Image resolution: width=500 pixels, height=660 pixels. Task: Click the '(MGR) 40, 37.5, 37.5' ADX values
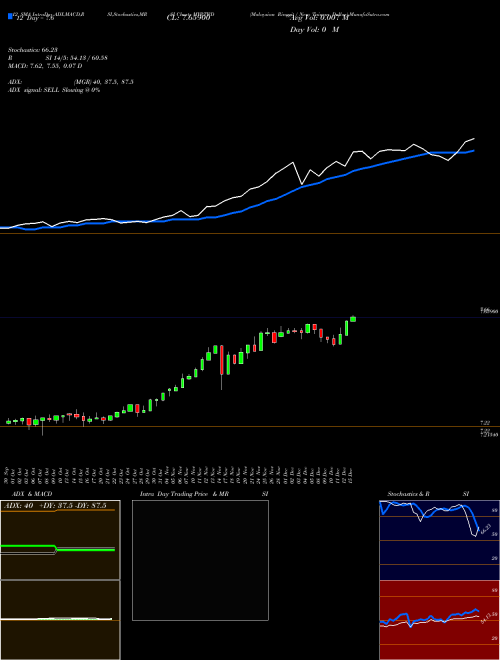[104, 82]
